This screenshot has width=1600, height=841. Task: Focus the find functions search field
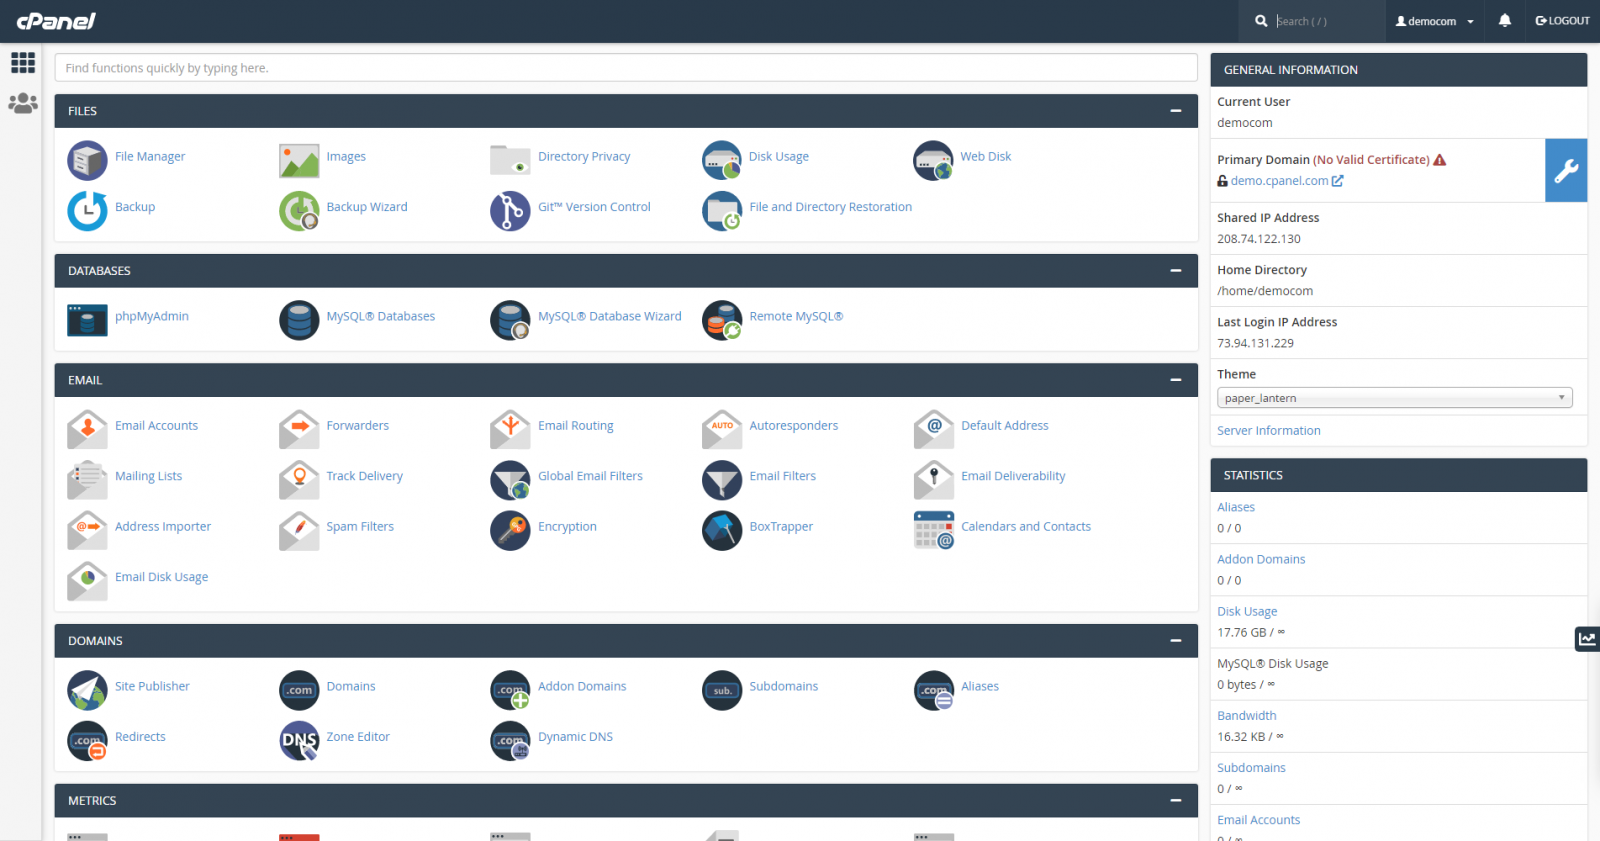click(x=626, y=68)
